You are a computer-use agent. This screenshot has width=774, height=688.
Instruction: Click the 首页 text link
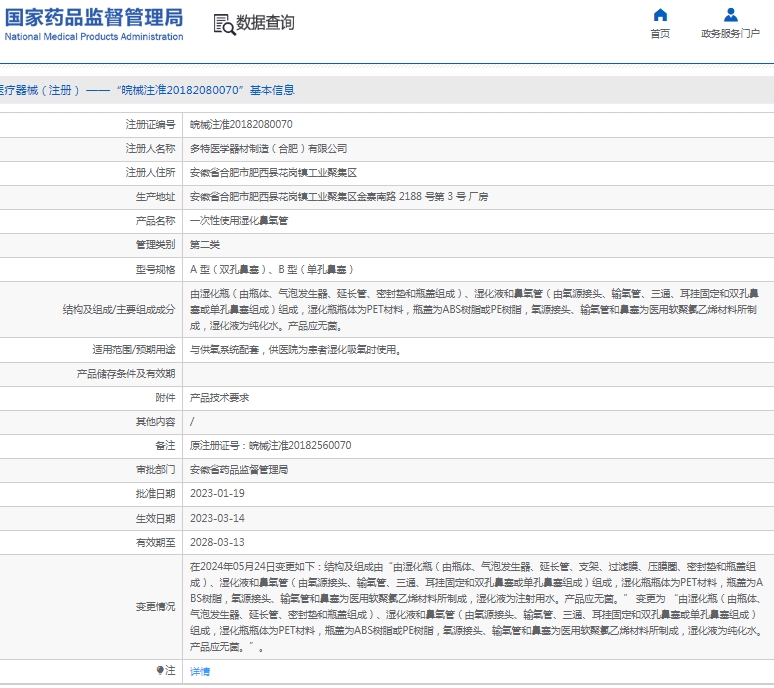[x=660, y=34]
